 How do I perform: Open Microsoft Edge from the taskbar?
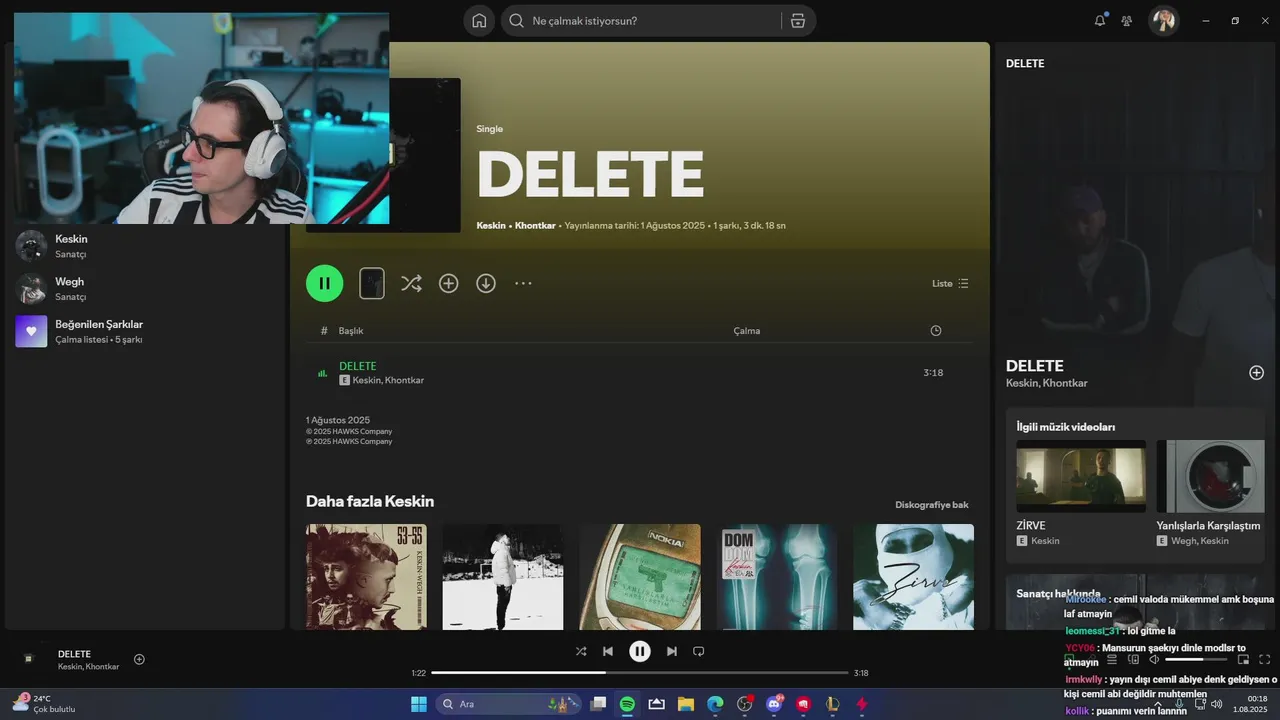715,704
